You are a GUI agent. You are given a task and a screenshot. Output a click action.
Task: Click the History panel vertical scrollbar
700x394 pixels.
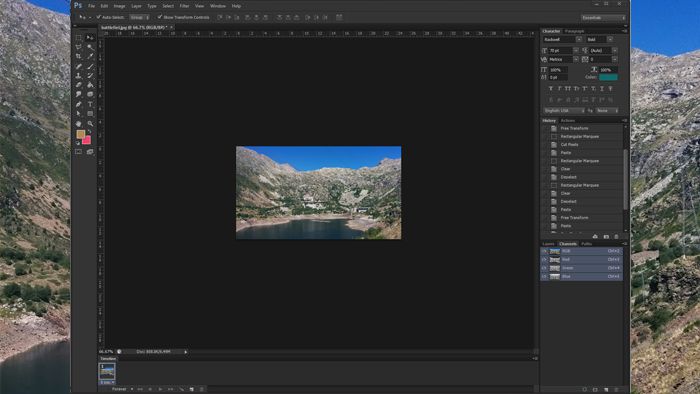[x=625, y=178]
